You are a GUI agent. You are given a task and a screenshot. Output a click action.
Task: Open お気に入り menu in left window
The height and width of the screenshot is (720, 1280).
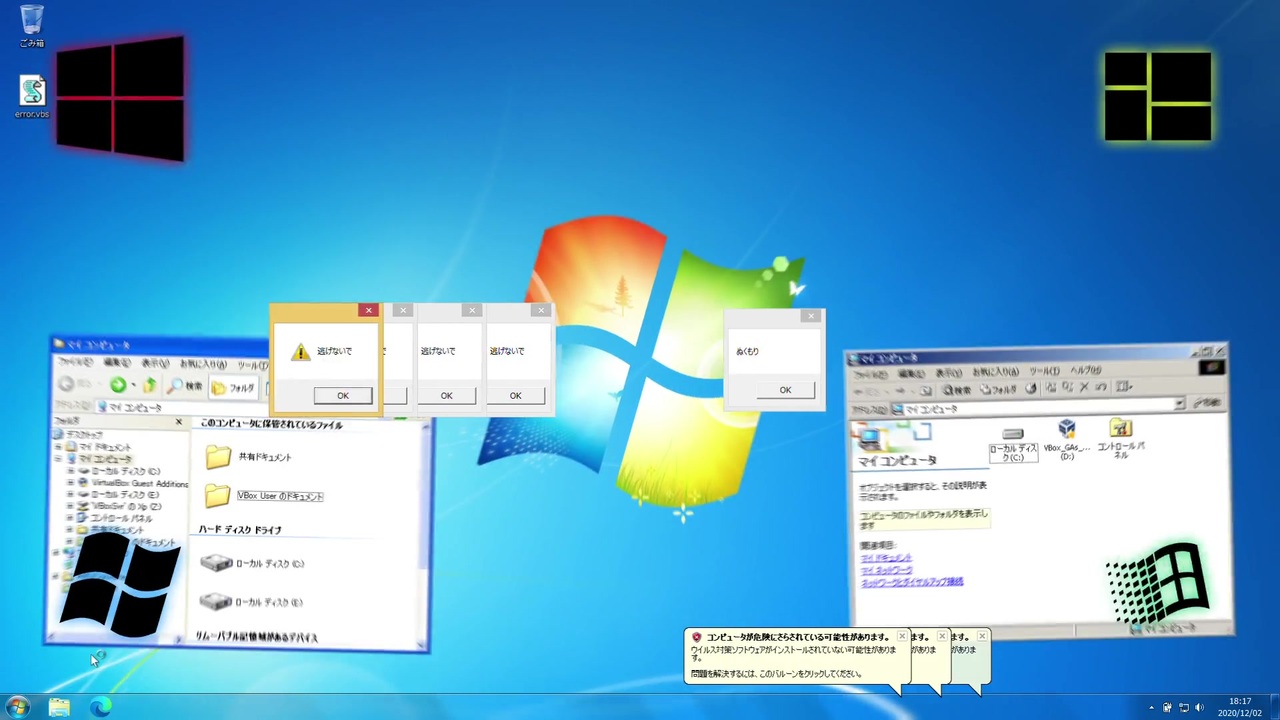pos(203,364)
